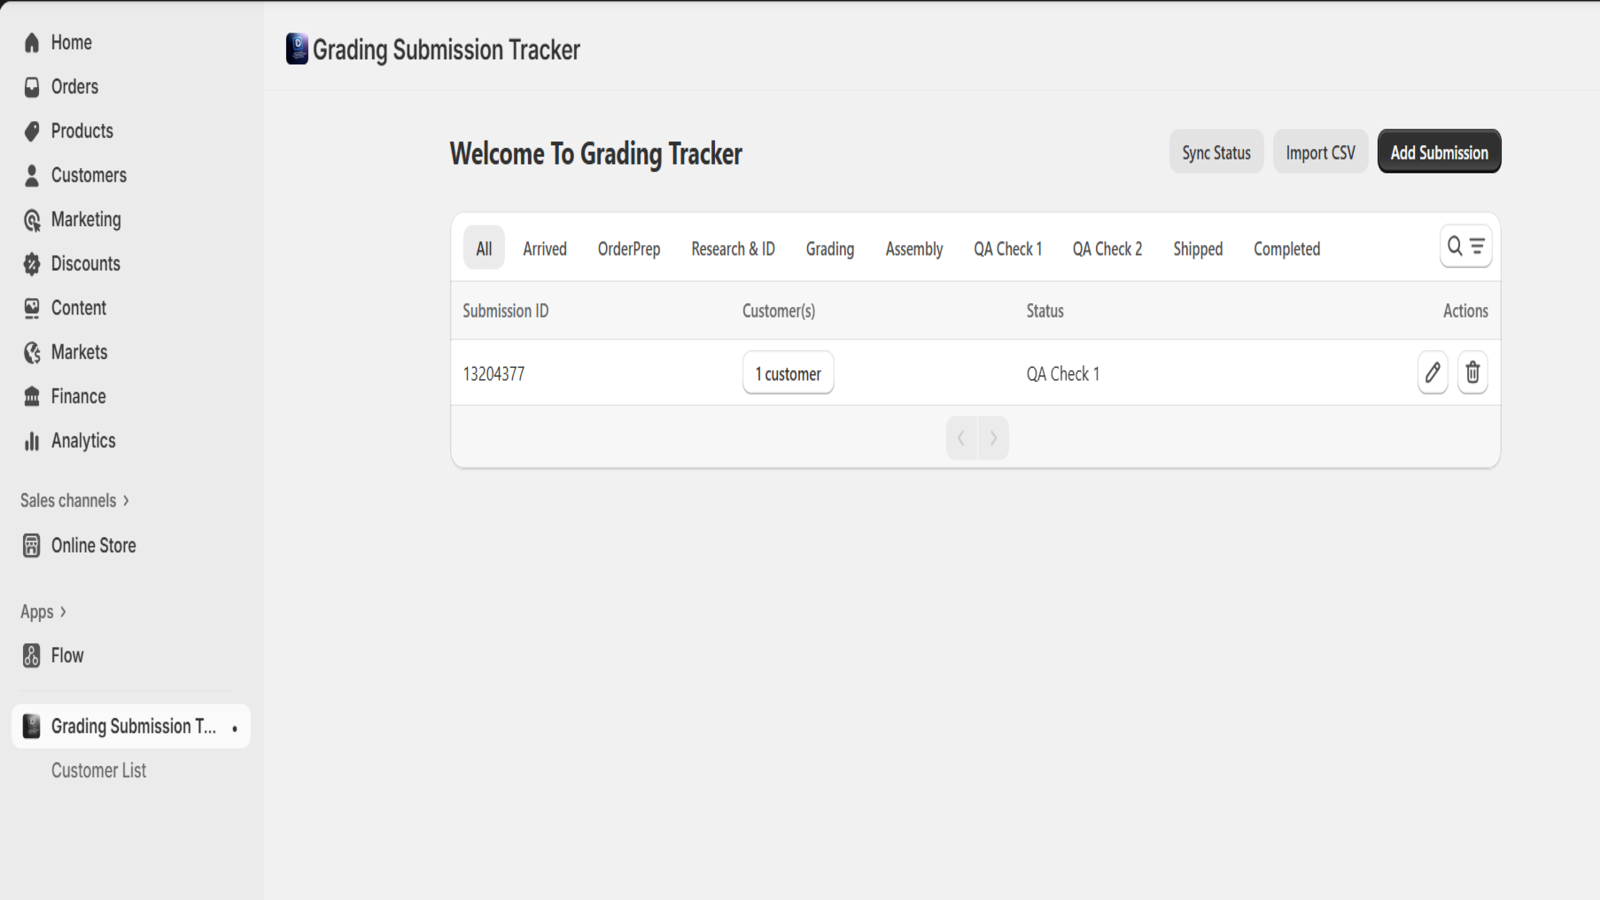Select the Shipped status tab

(1197, 248)
